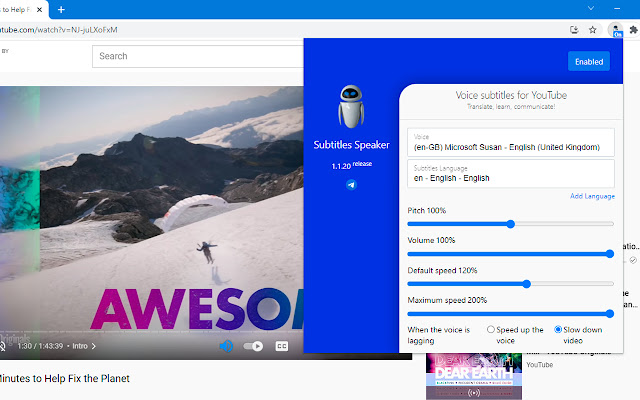Open a new browser tab
The width and height of the screenshot is (640, 400).
pos(61,9)
